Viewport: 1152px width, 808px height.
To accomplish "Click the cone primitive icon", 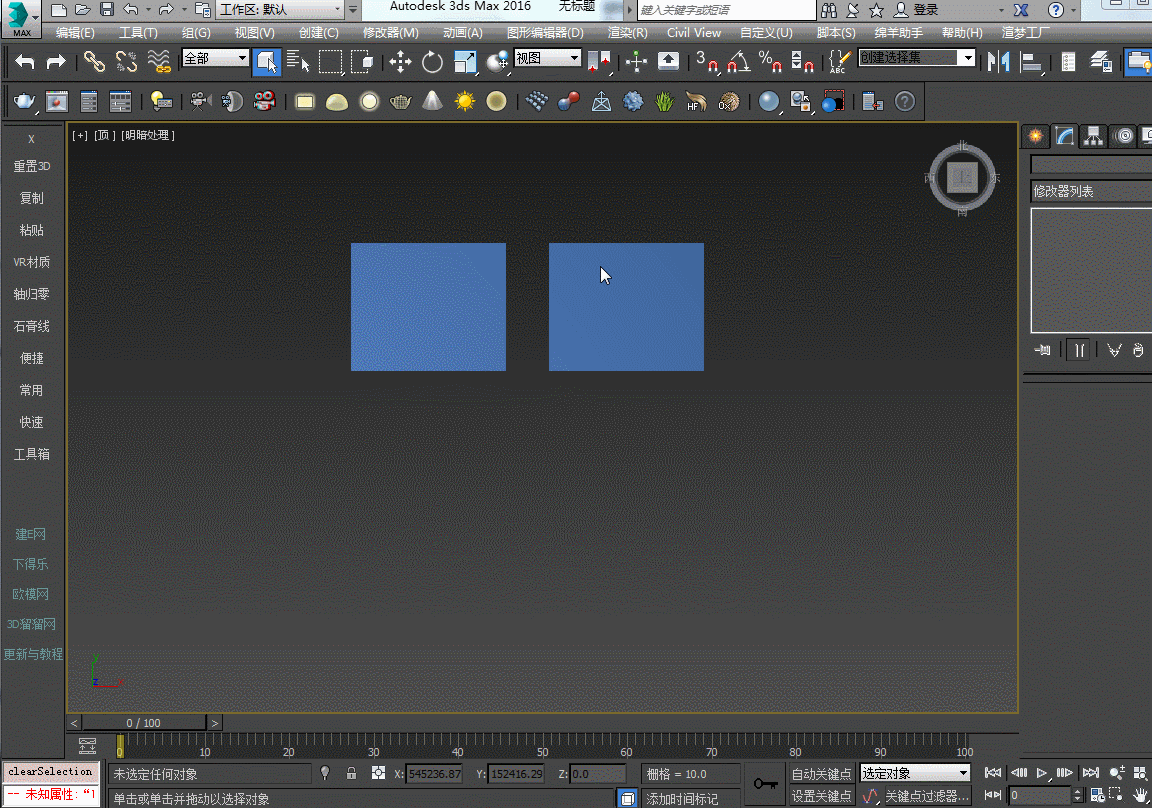I will (x=432, y=102).
